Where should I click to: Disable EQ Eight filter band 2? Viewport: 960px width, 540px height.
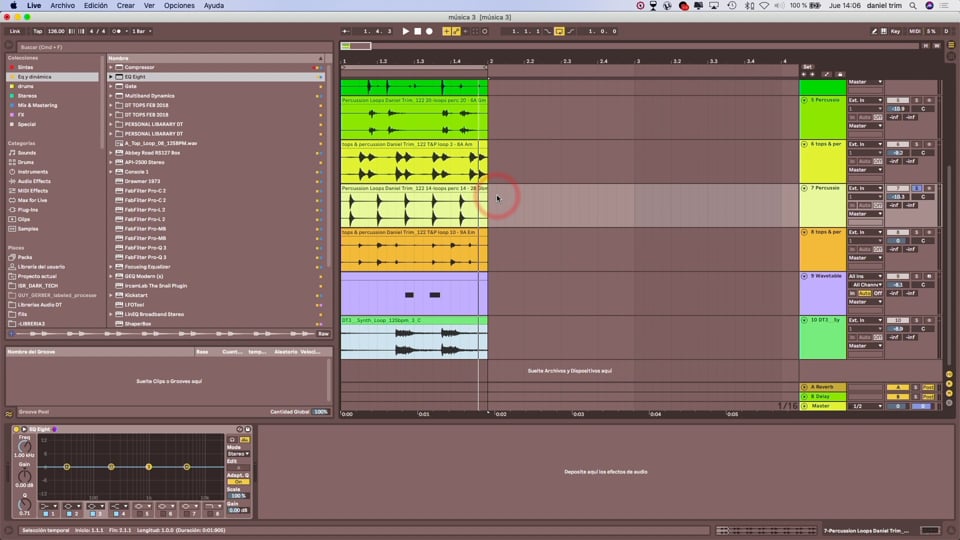point(69,514)
